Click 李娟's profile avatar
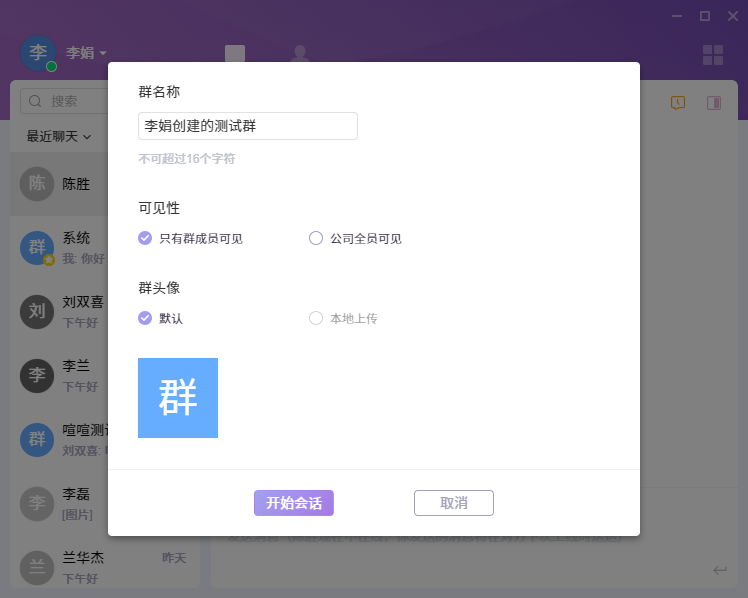 click(38, 53)
